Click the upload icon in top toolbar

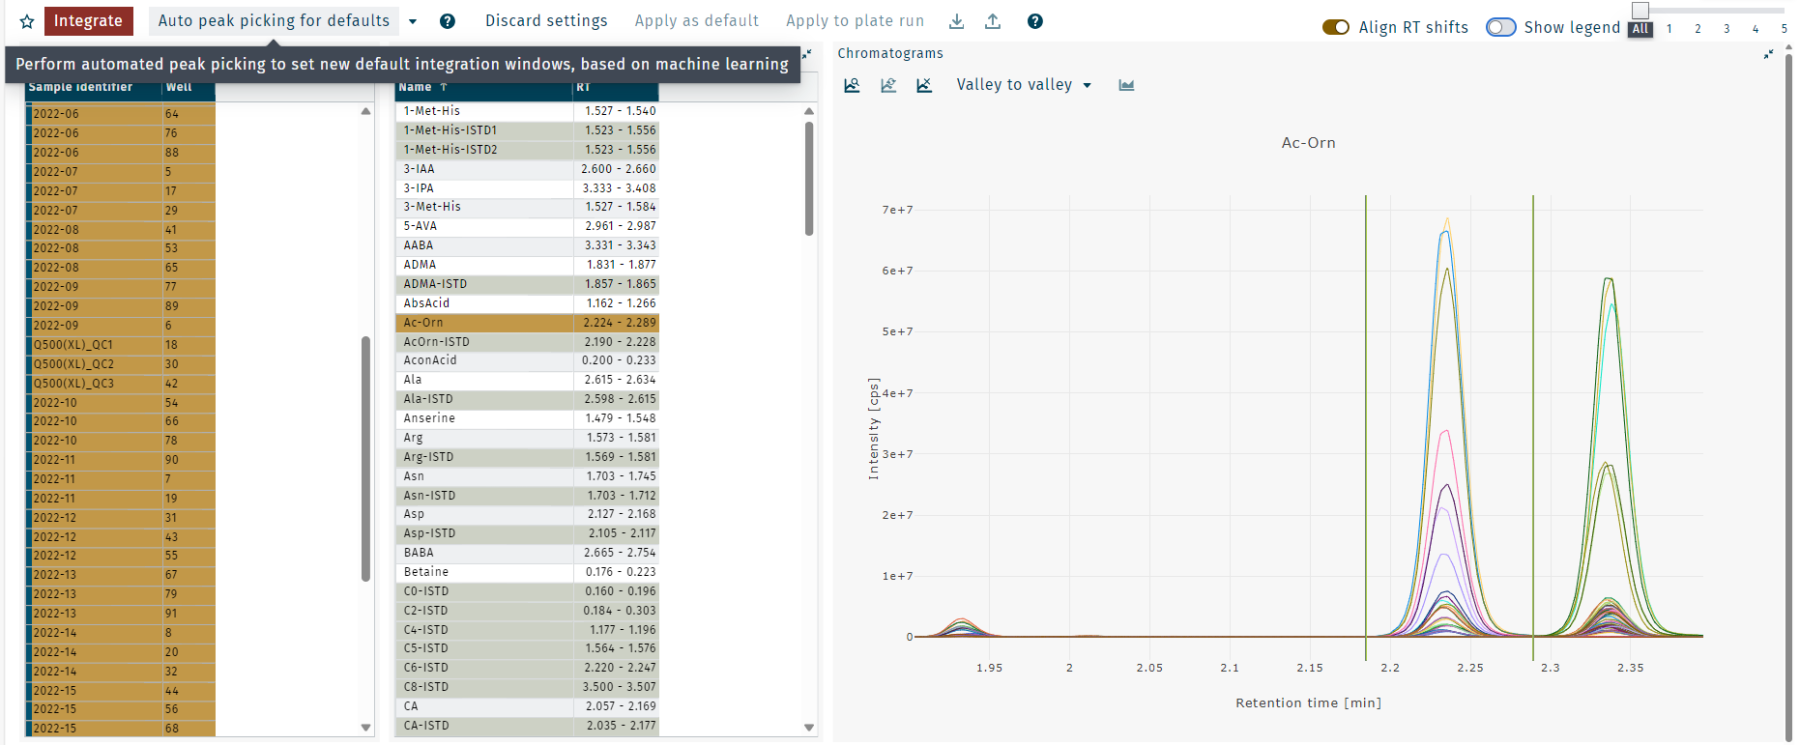pos(993,21)
